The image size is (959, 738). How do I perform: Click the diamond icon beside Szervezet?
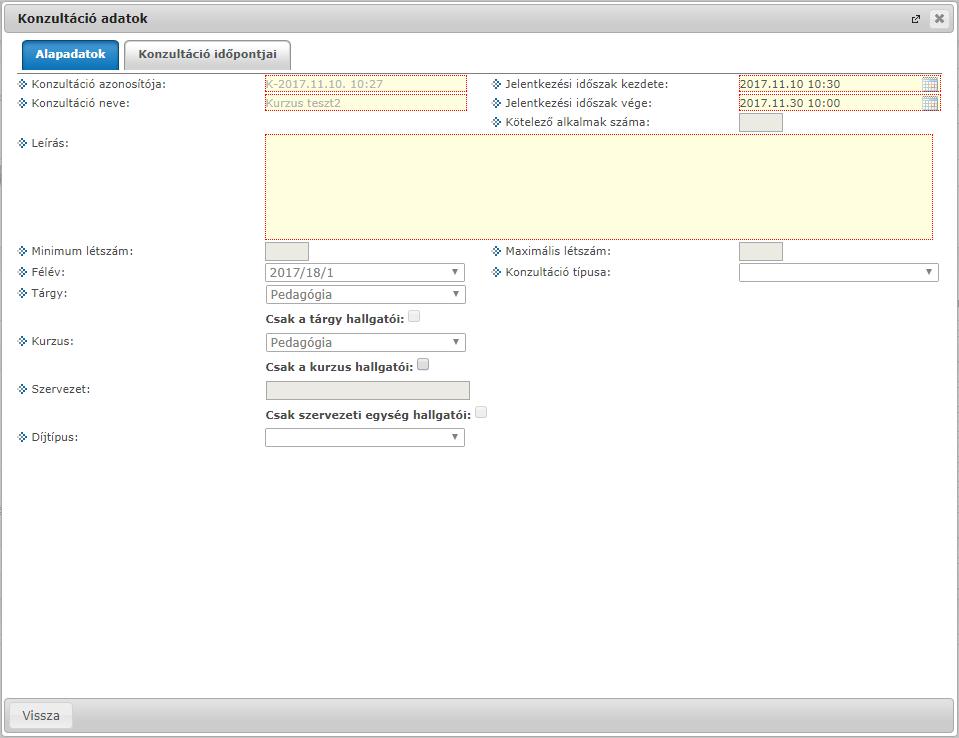tap(23, 389)
